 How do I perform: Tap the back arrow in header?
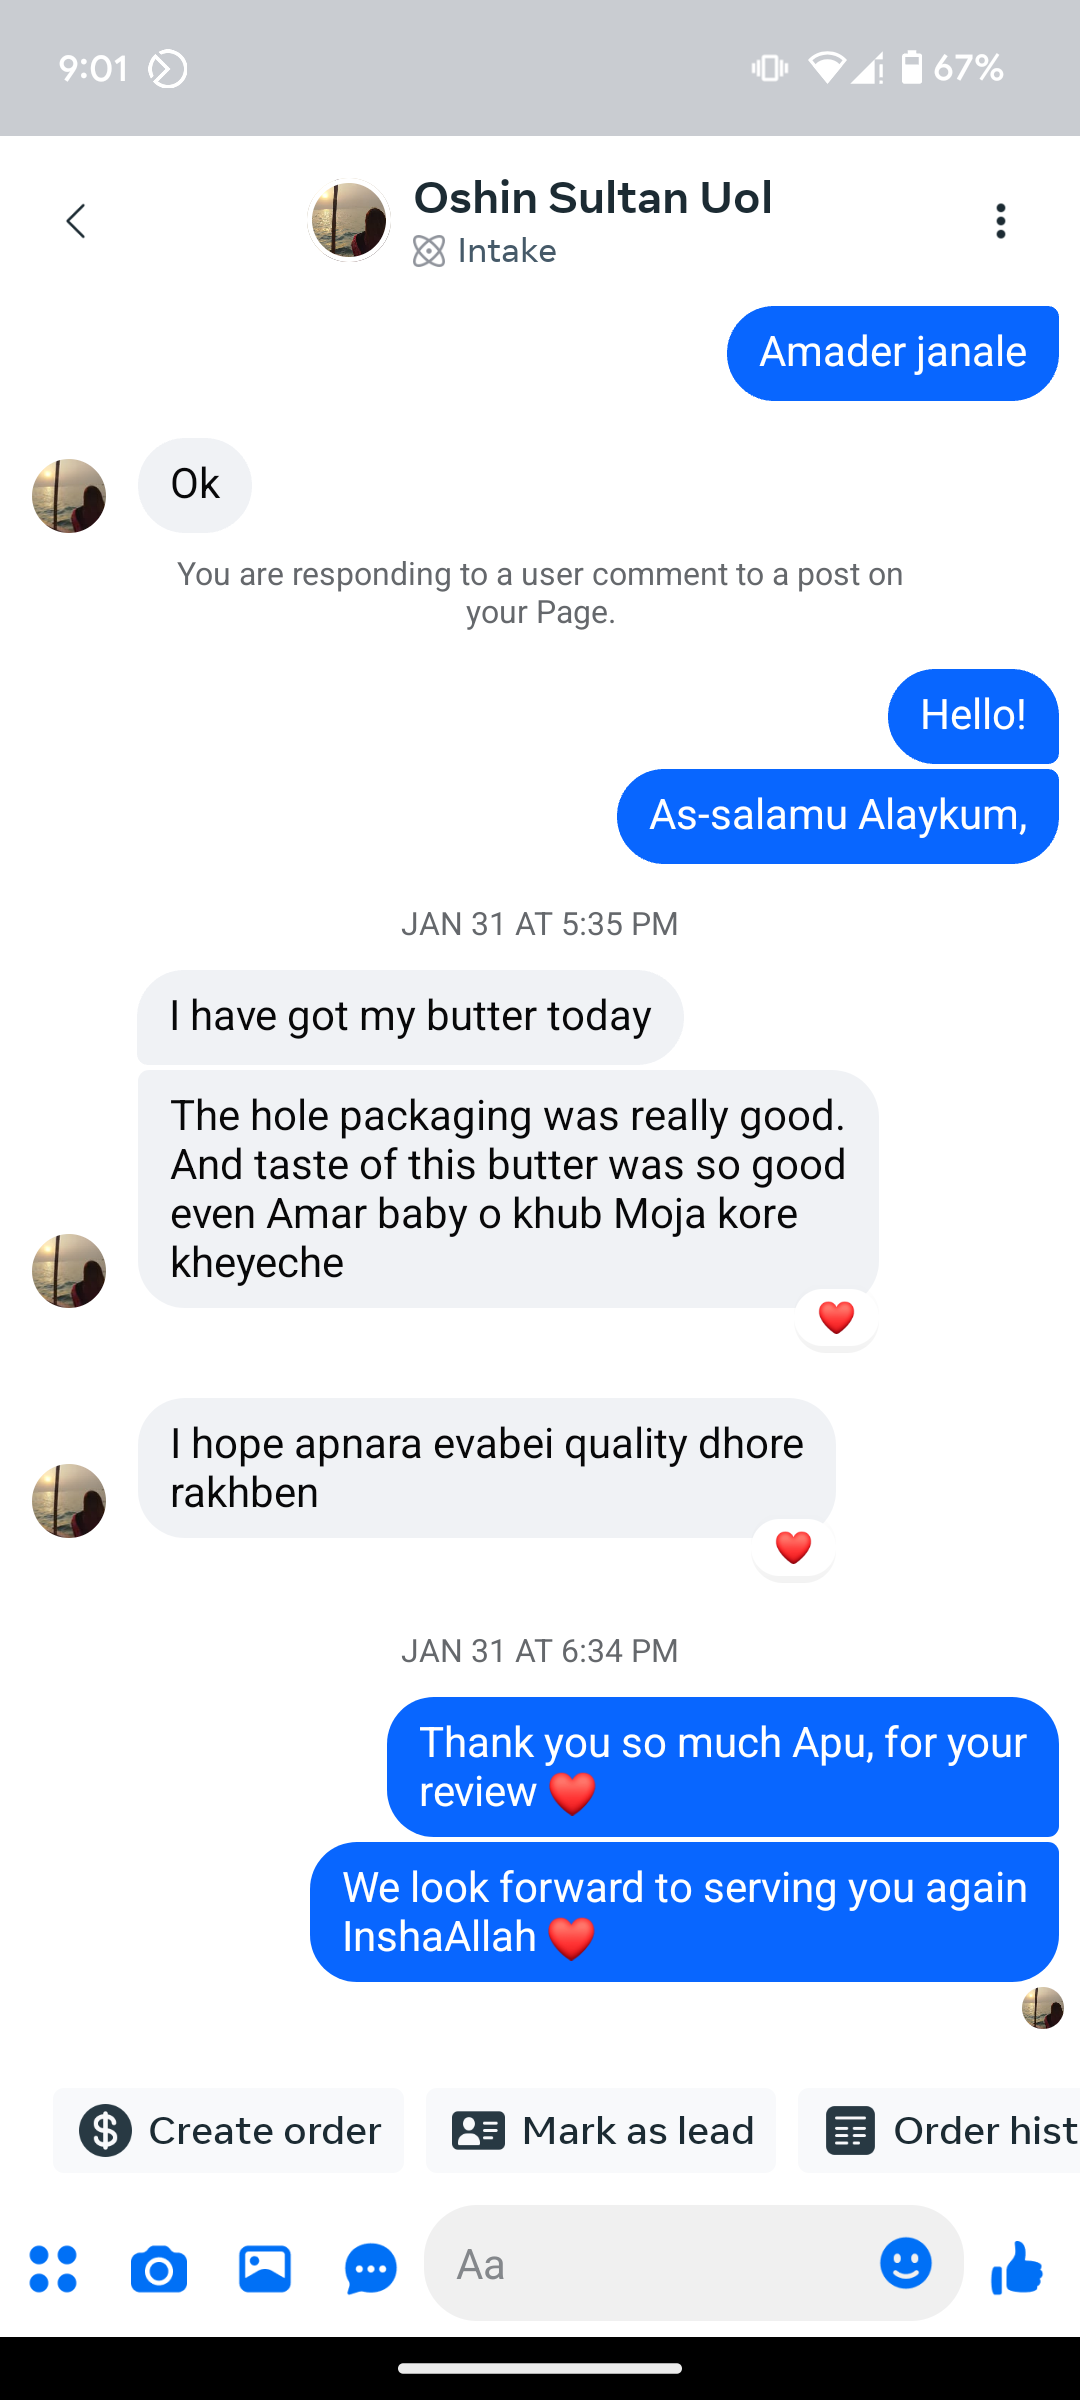[x=76, y=221]
